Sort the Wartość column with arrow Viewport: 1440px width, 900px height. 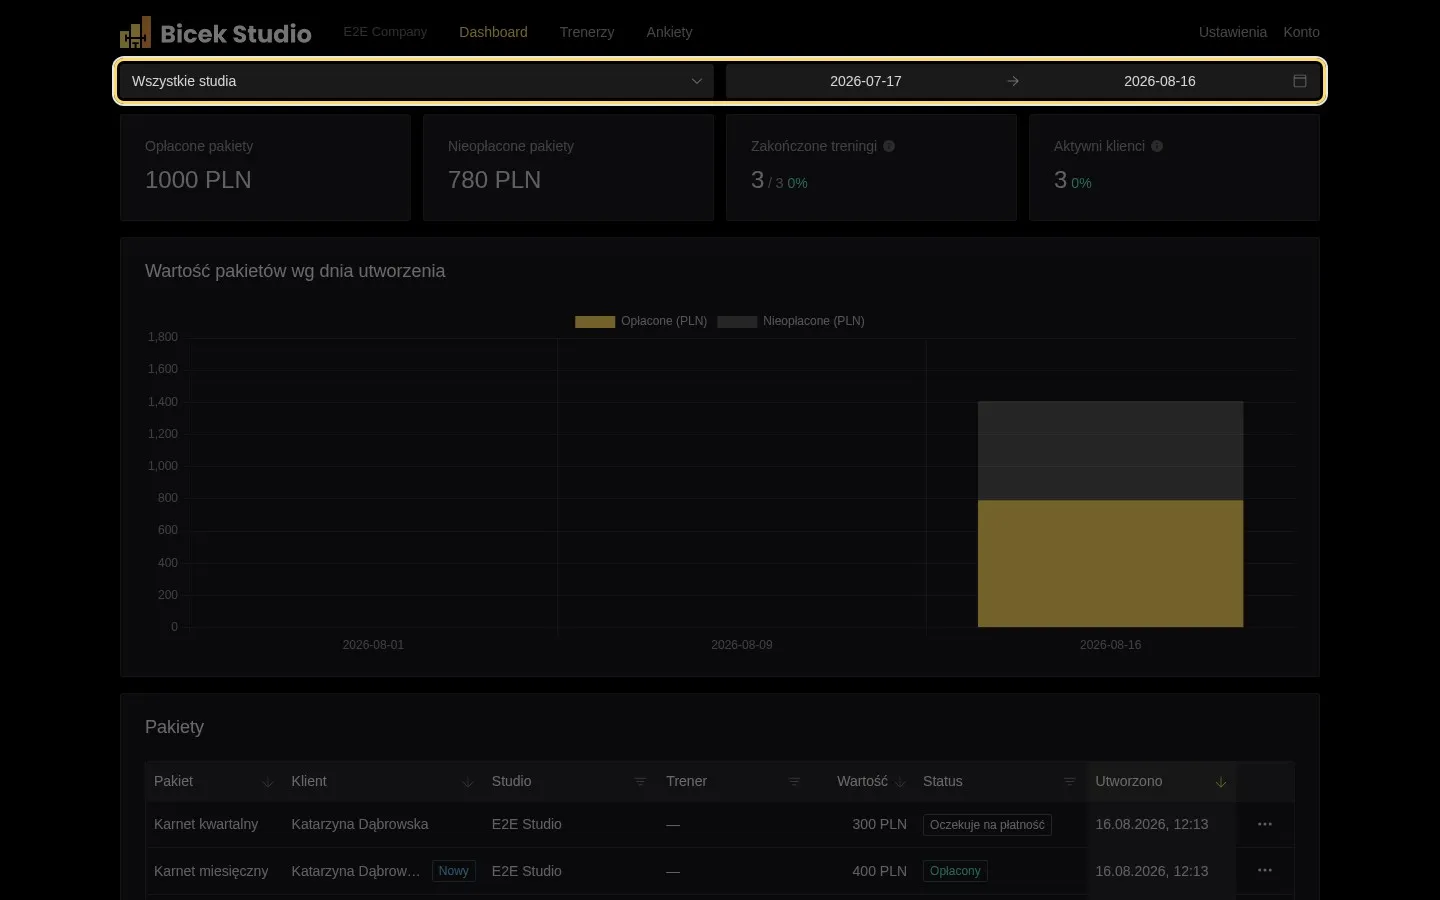click(x=900, y=782)
